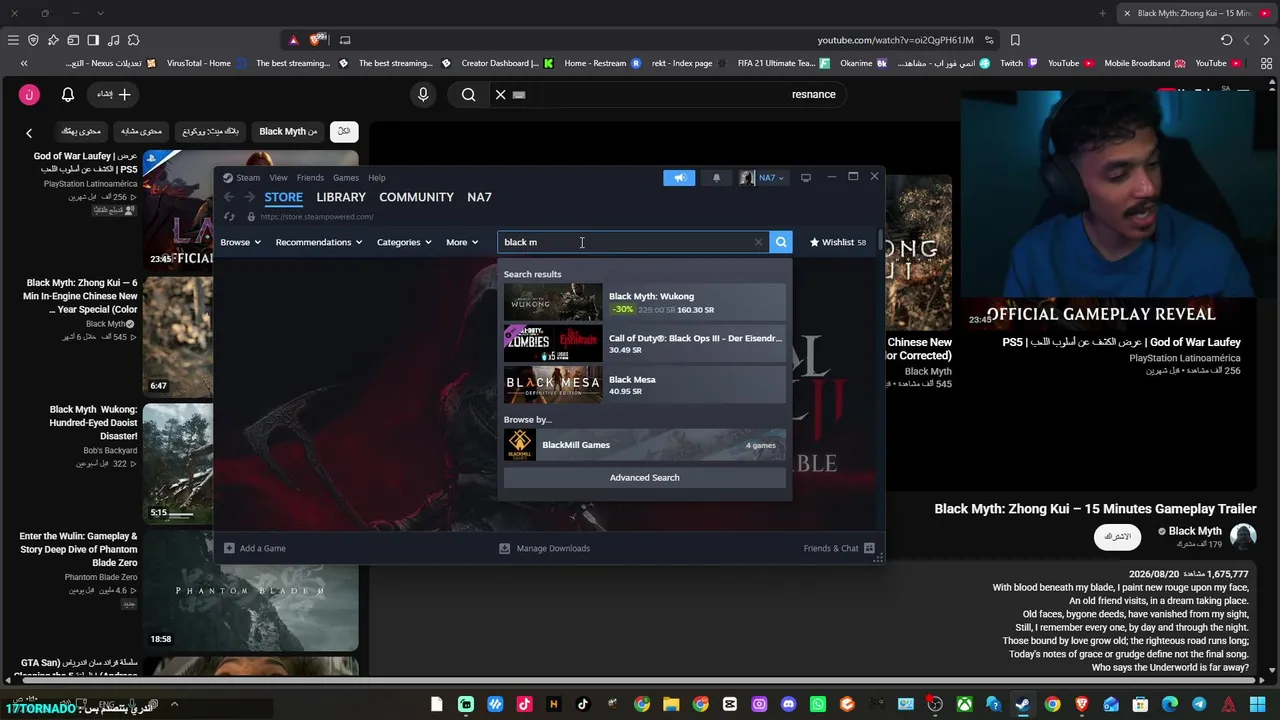The height and width of the screenshot is (720, 1280).
Task: Expand the Recommendations dropdown
Action: click(x=319, y=242)
